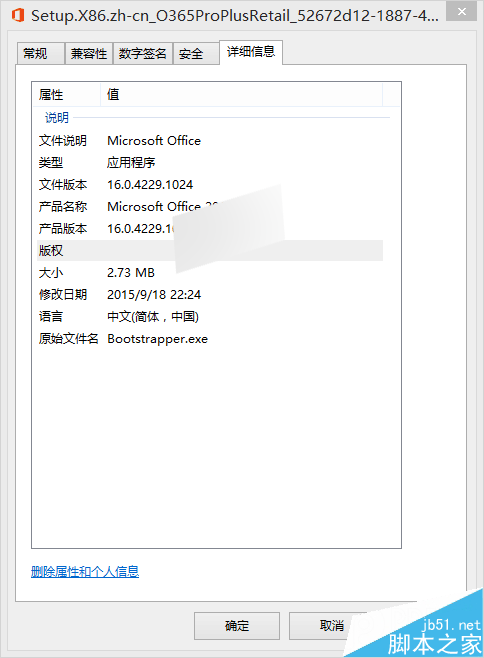Select the 详细信息 tab

click(251, 52)
